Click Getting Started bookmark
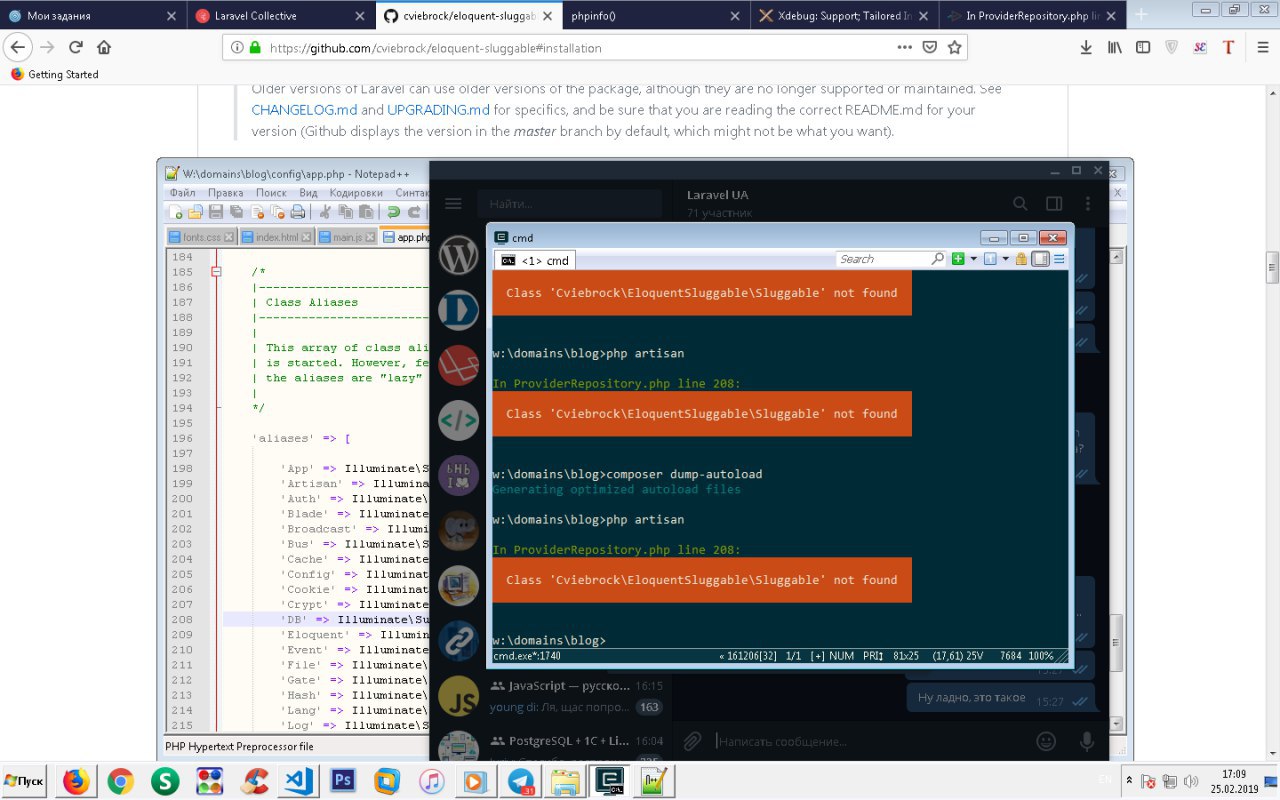This screenshot has width=1280, height=800. point(54,74)
